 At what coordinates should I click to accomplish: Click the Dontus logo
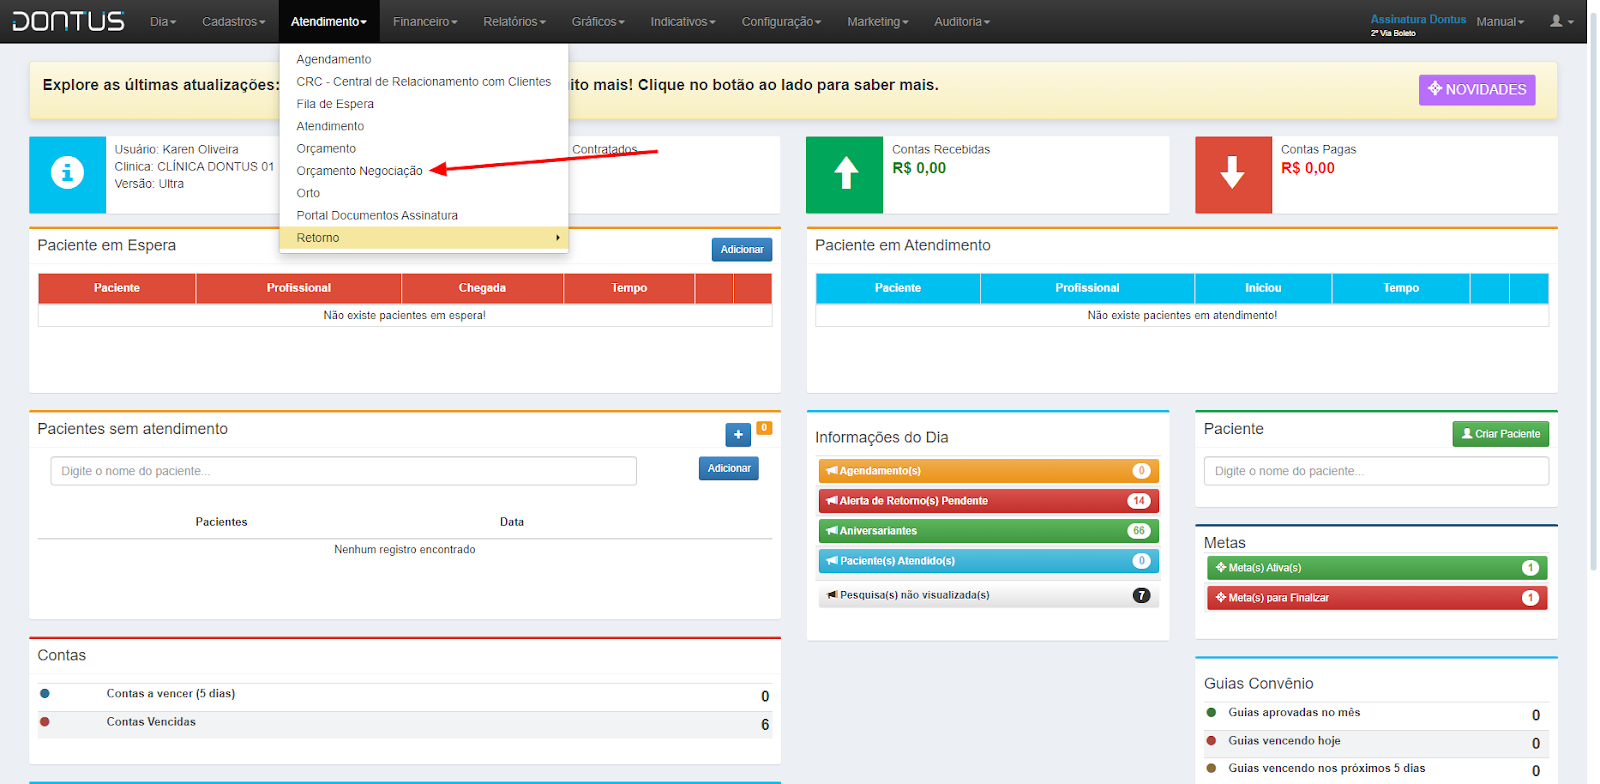click(68, 21)
